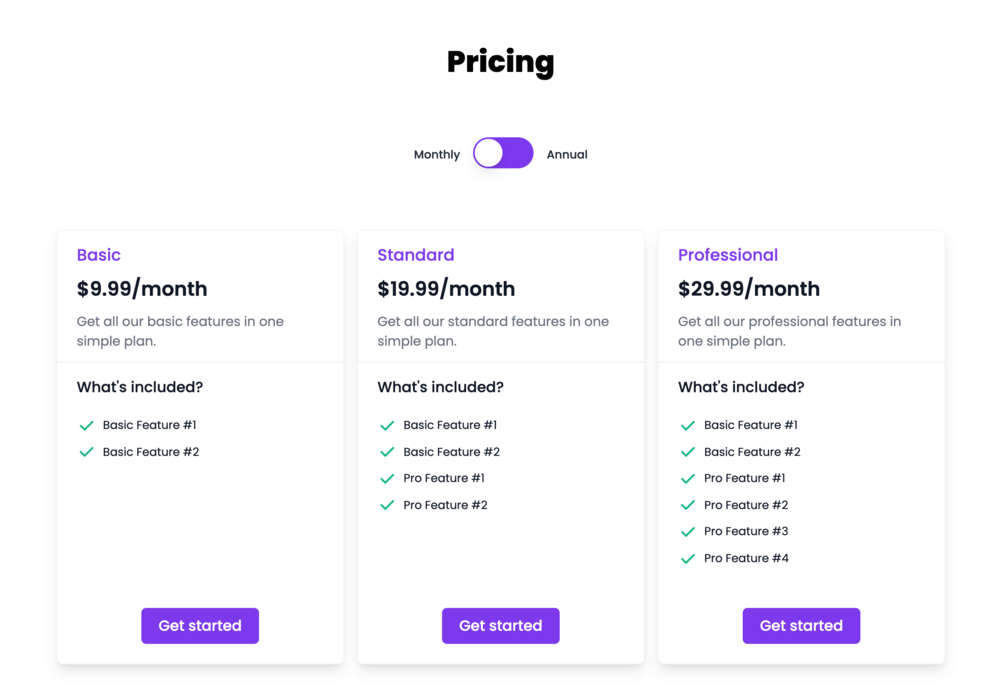This screenshot has height=697, width=1005.
Task: Select the Professional plan title
Action: [728, 255]
